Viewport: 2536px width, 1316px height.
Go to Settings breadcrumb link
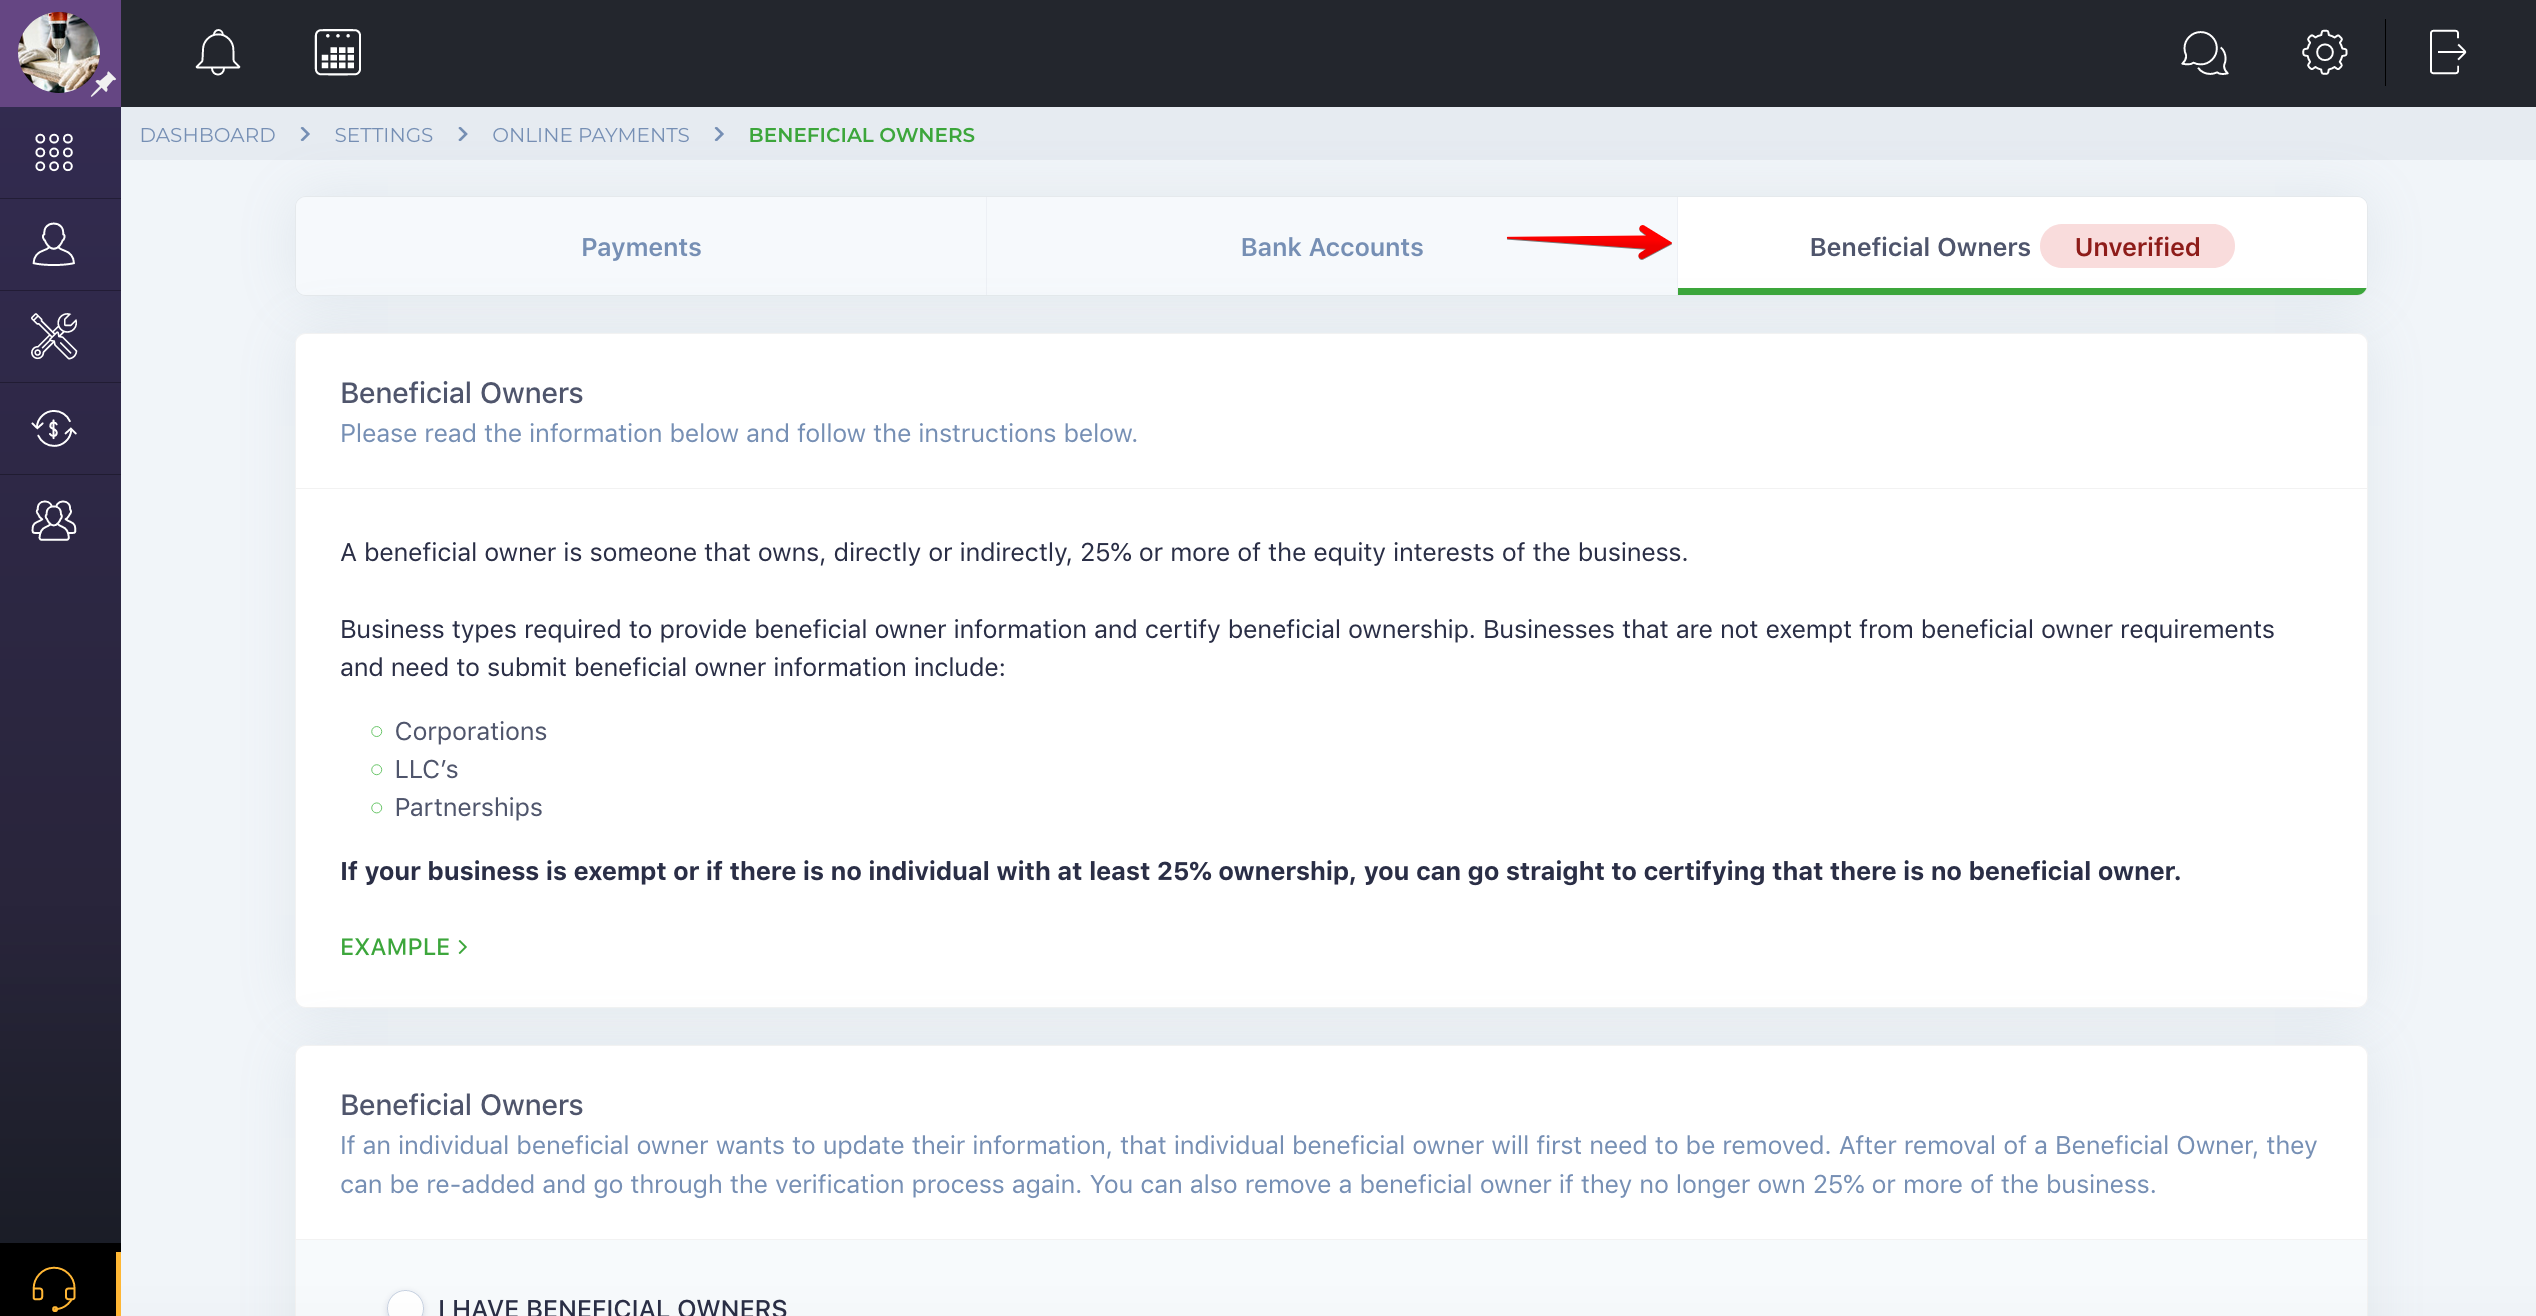coord(383,135)
